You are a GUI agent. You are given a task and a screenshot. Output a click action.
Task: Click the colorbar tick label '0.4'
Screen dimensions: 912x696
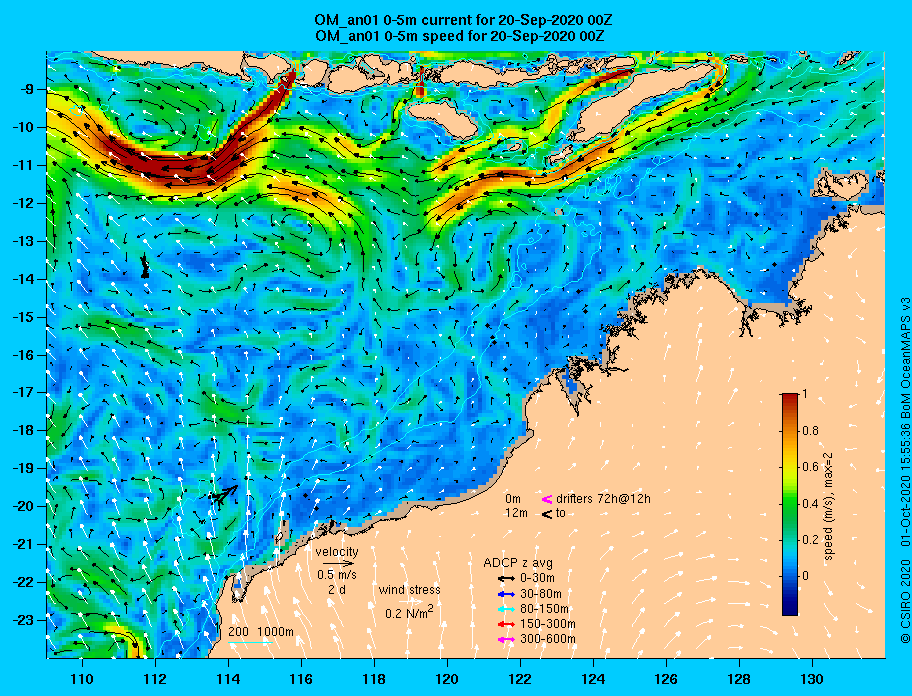tap(810, 504)
